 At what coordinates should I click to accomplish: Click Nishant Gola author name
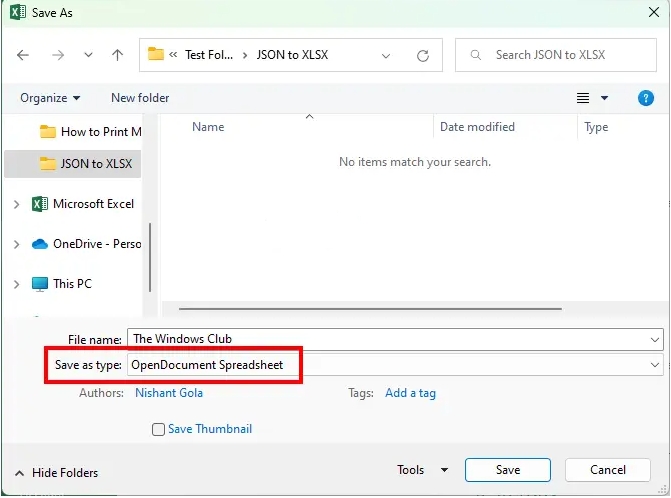pyautogui.click(x=169, y=393)
